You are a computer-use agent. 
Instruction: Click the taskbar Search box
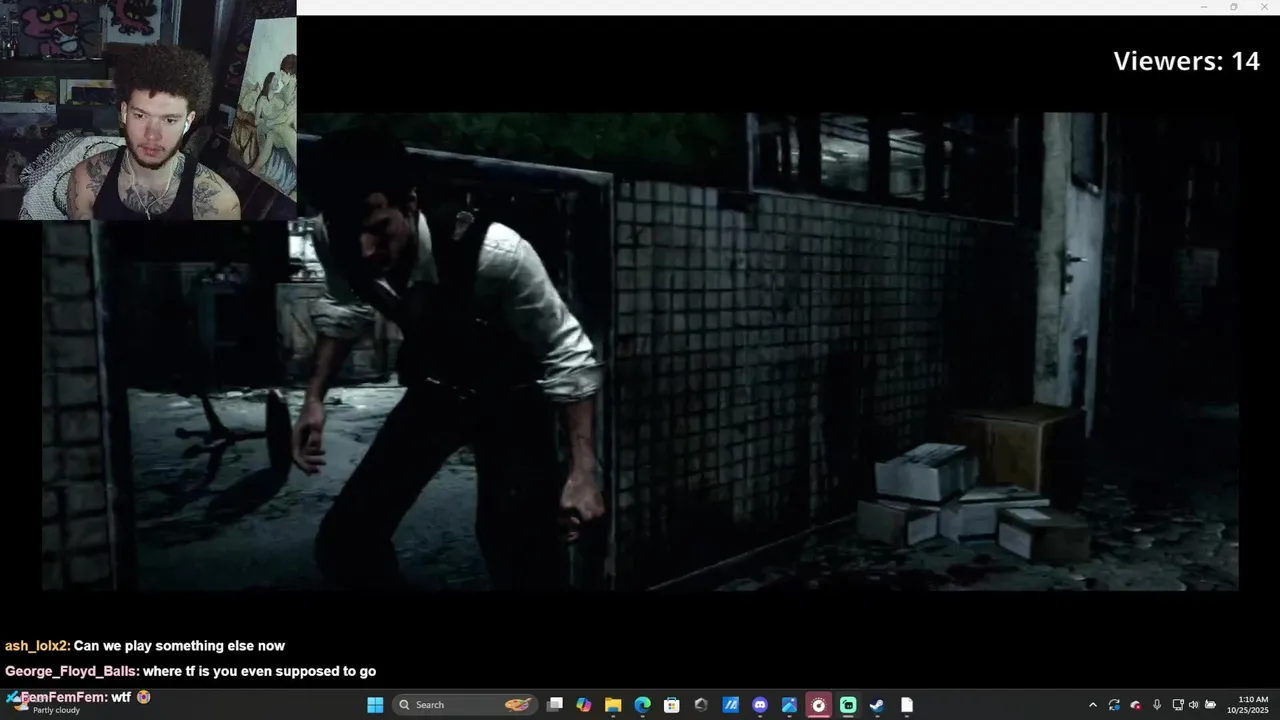[x=465, y=705]
